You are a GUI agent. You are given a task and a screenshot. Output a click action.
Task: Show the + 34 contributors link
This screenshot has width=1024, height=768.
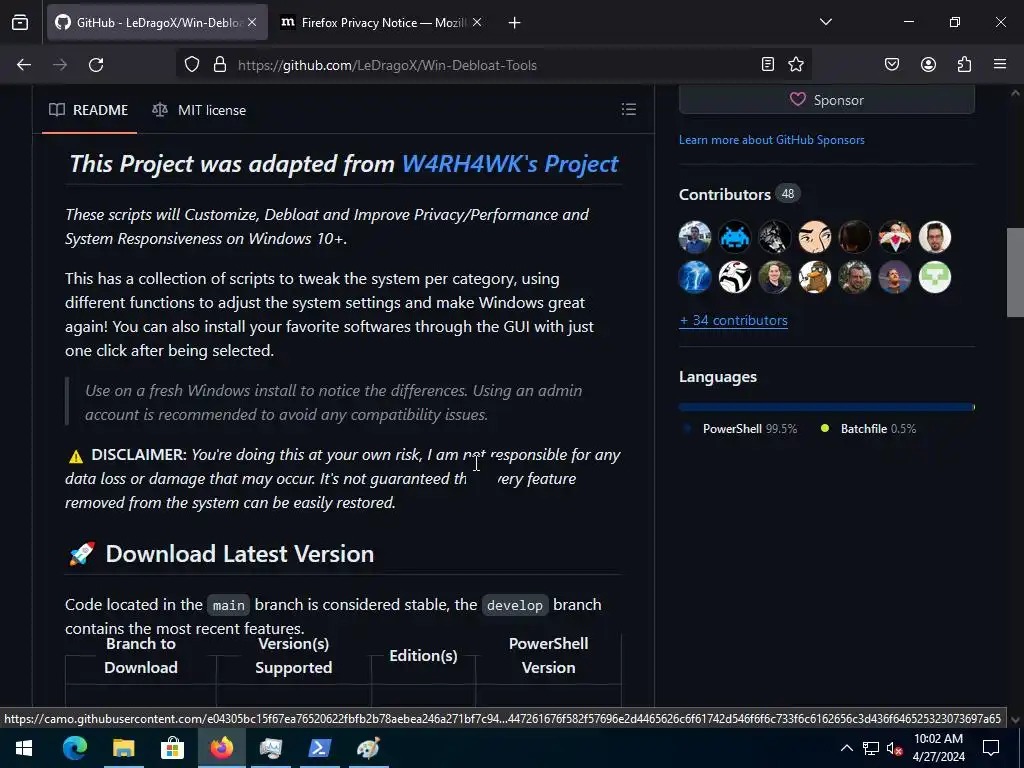733,320
